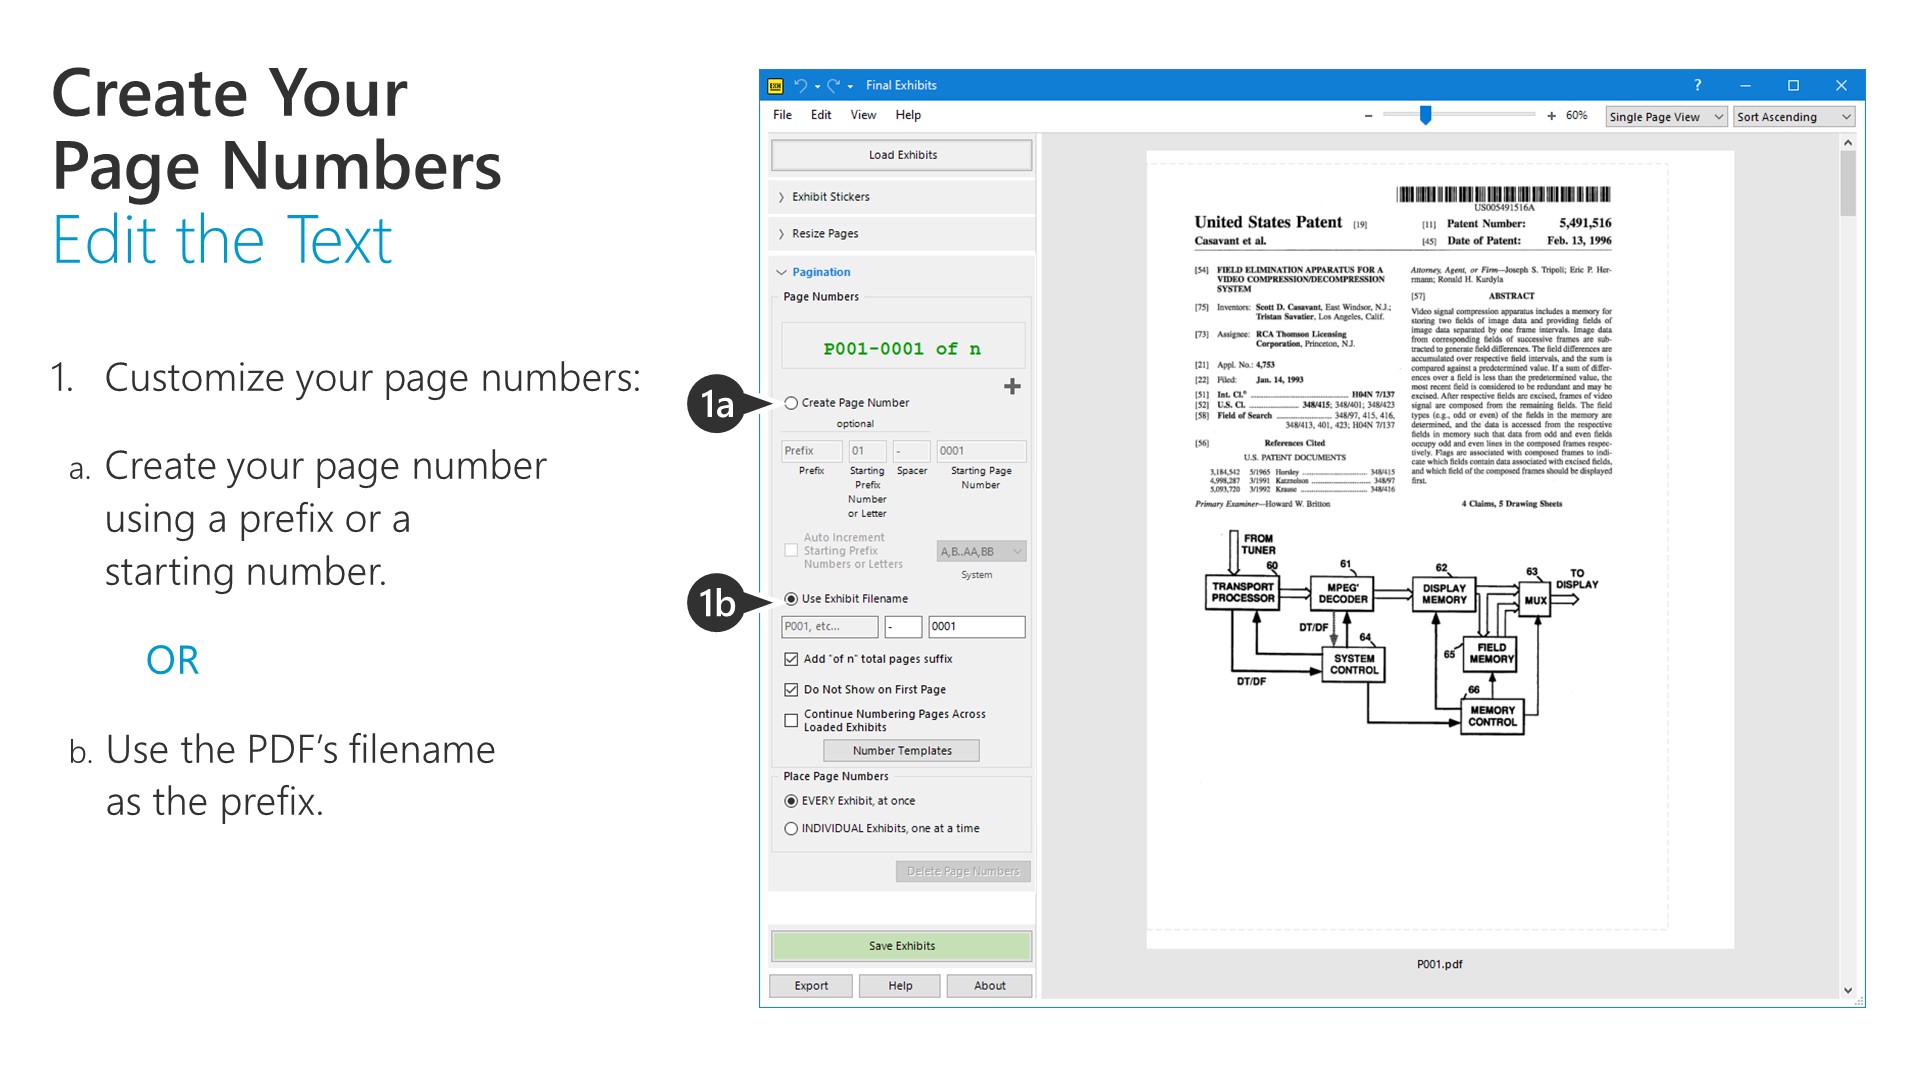Click the plus icon to add page number element
The height and width of the screenshot is (1080, 1920).
[1013, 385]
